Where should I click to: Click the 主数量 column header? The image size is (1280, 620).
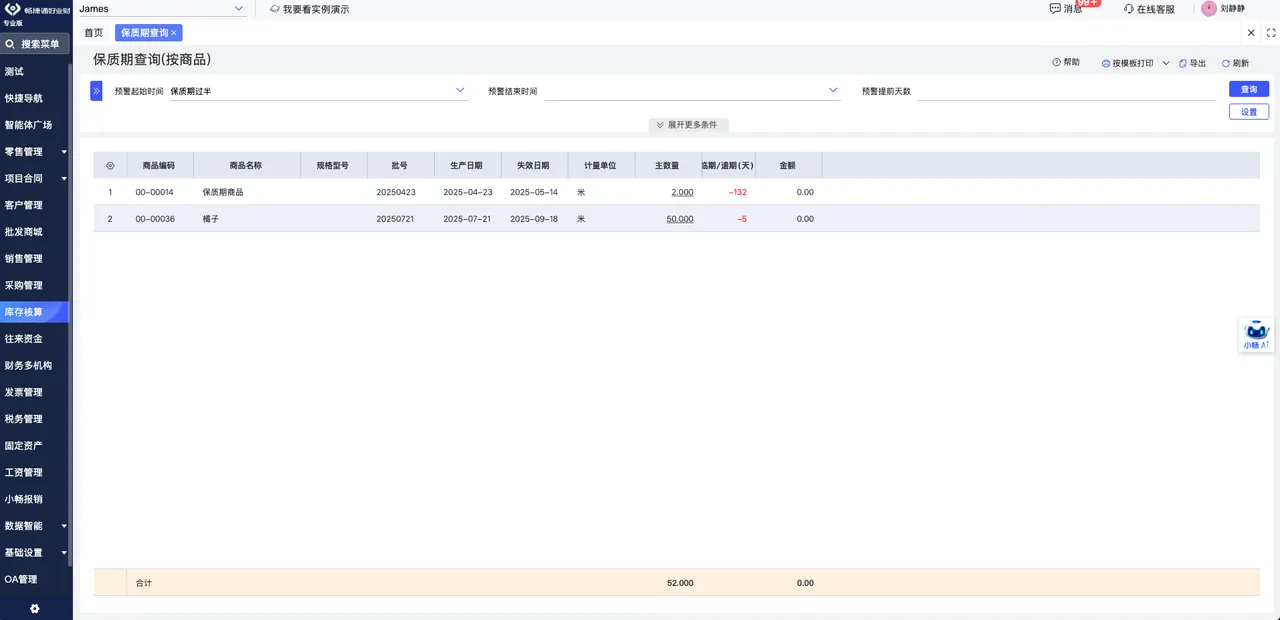[668, 165]
